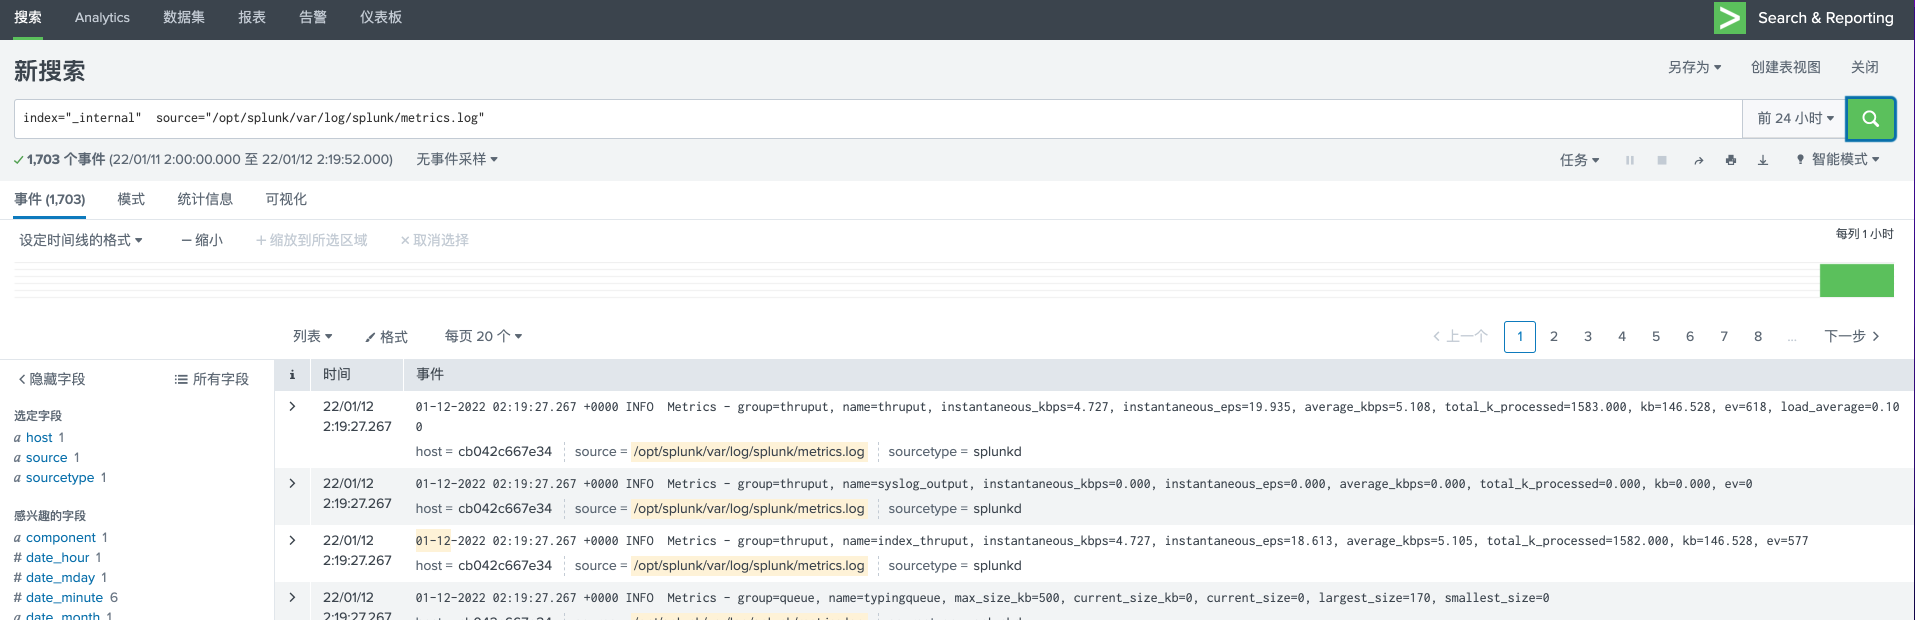Click 创建表视图 button
The image size is (1915, 620).
click(1785, 67)
